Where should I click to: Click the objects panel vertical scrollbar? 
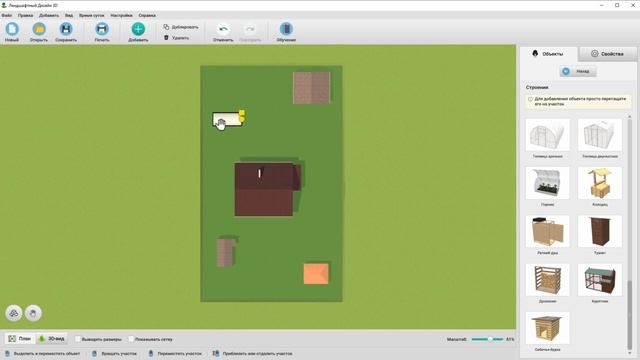tap(630, 314)
